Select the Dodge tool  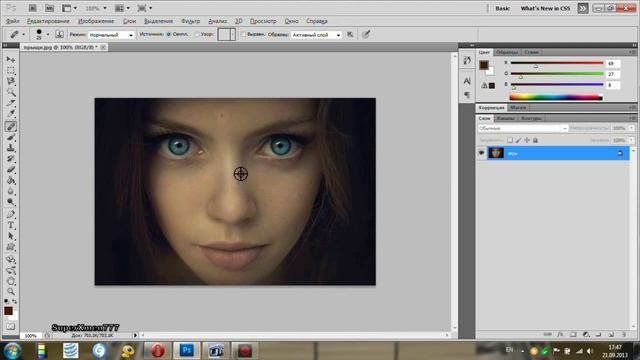11,202
